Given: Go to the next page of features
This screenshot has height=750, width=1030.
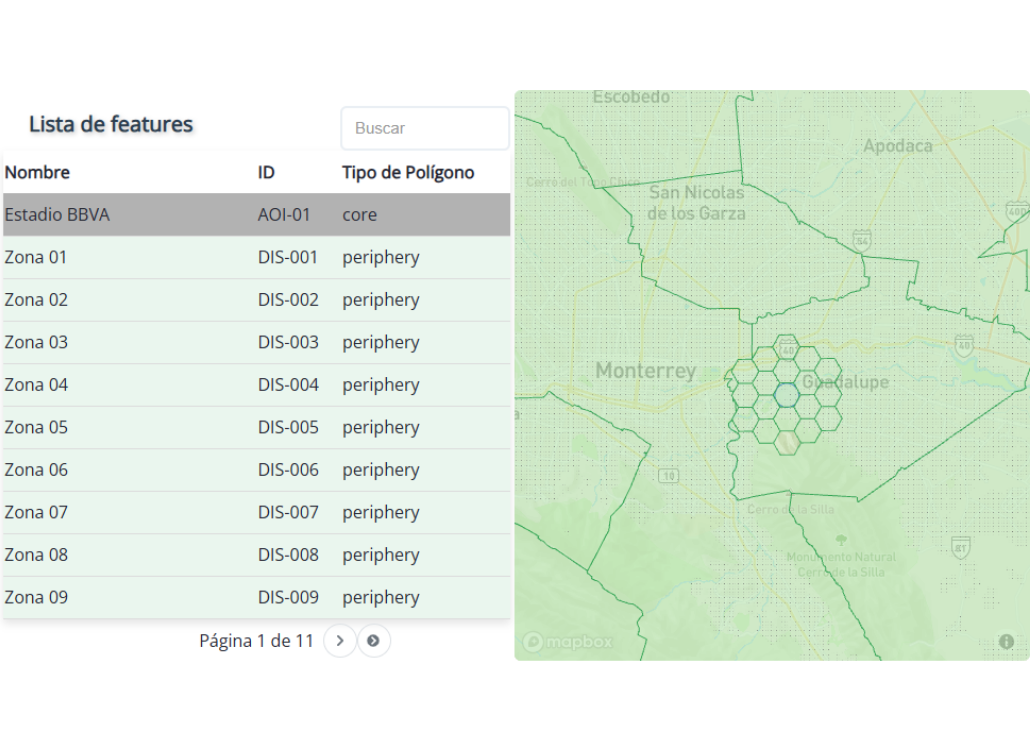Looking at the screenshot, I should [x=340, y=640].
